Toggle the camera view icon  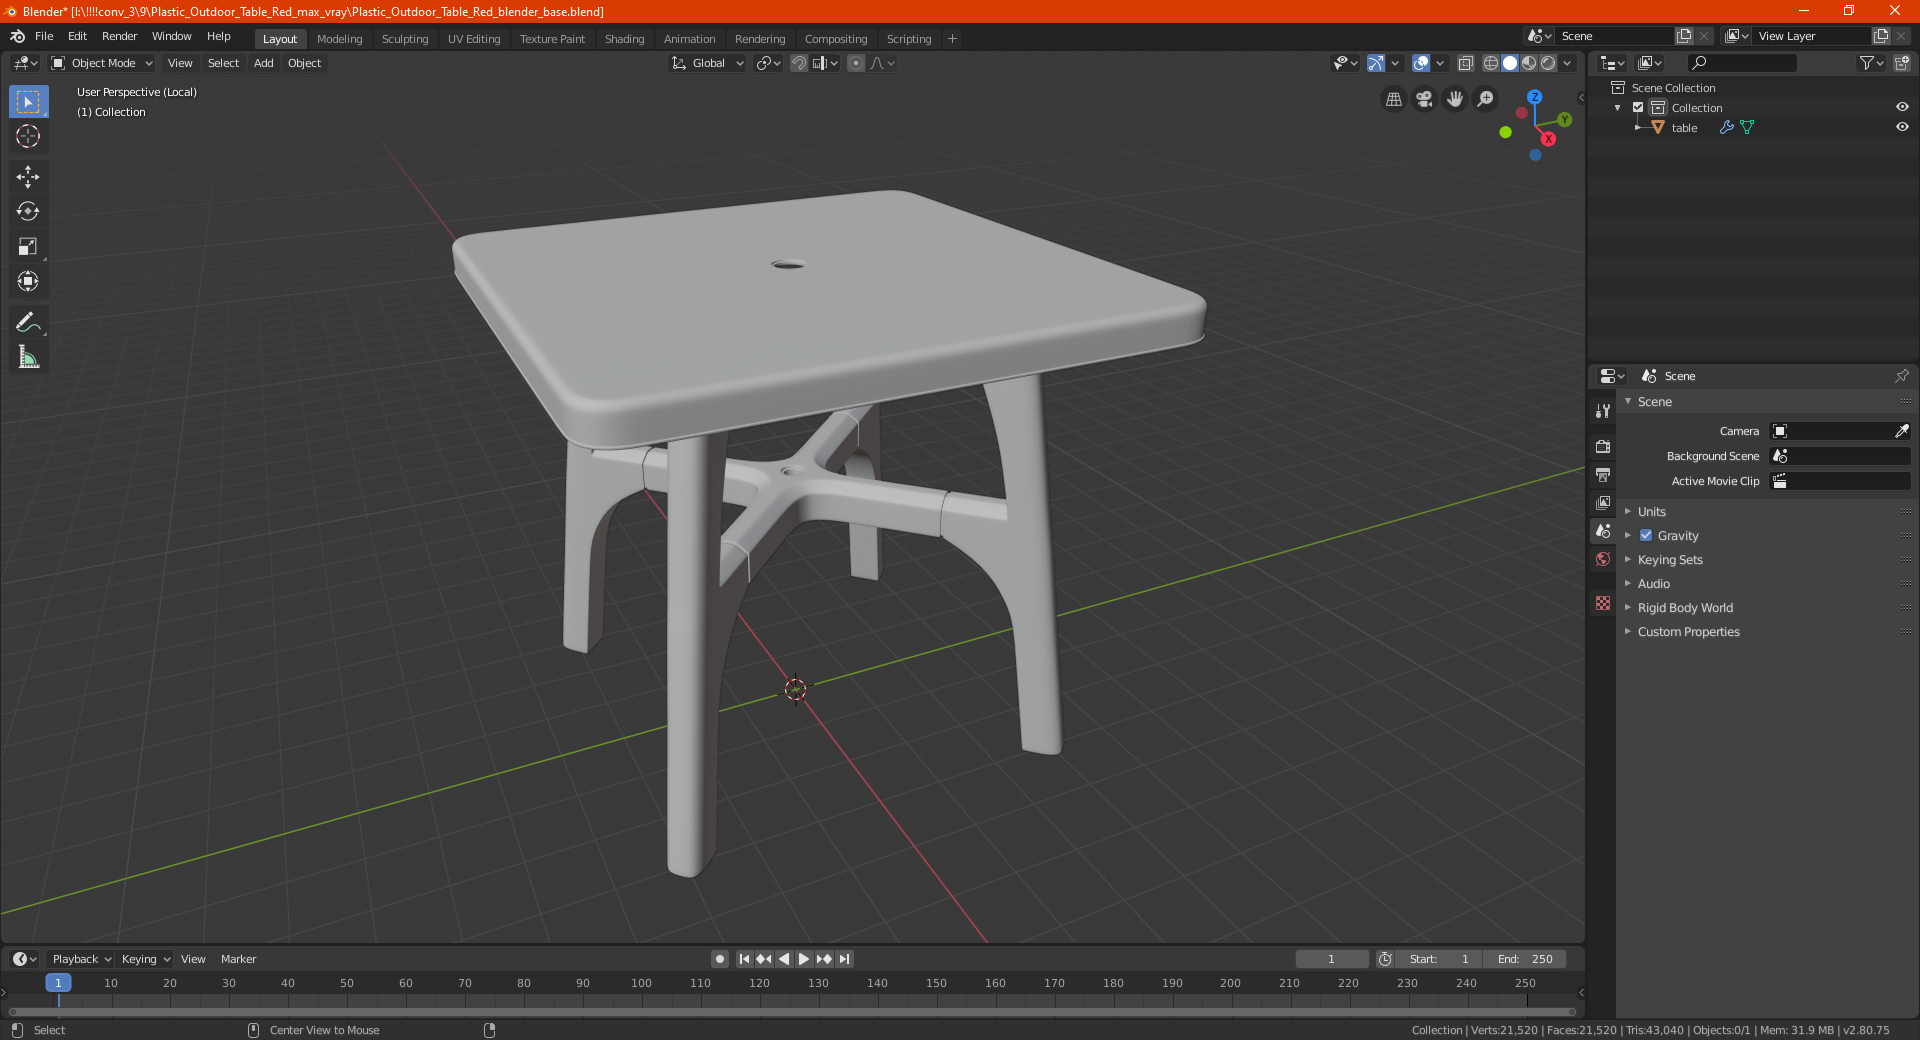pyautogui.click(x=1425, y=99)
